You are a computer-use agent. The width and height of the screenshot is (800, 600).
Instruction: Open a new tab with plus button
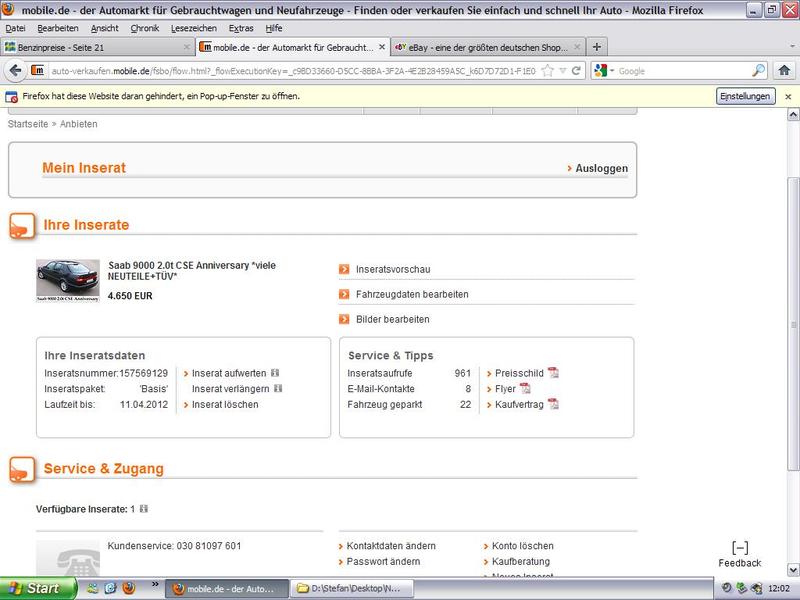[x=596, y=47]
